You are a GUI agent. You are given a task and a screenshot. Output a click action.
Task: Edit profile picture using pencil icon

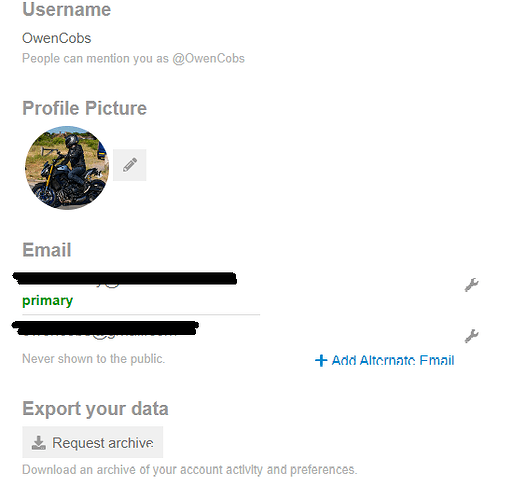point(129,165)
